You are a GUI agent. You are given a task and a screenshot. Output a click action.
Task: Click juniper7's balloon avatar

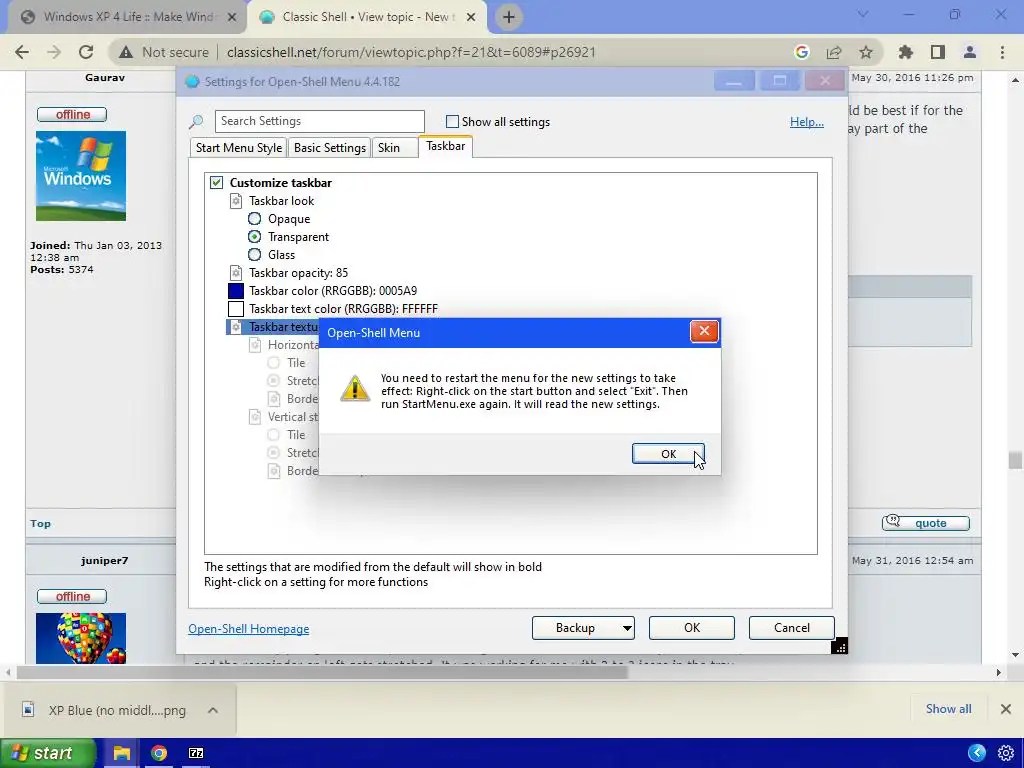(x=81, y=638)
